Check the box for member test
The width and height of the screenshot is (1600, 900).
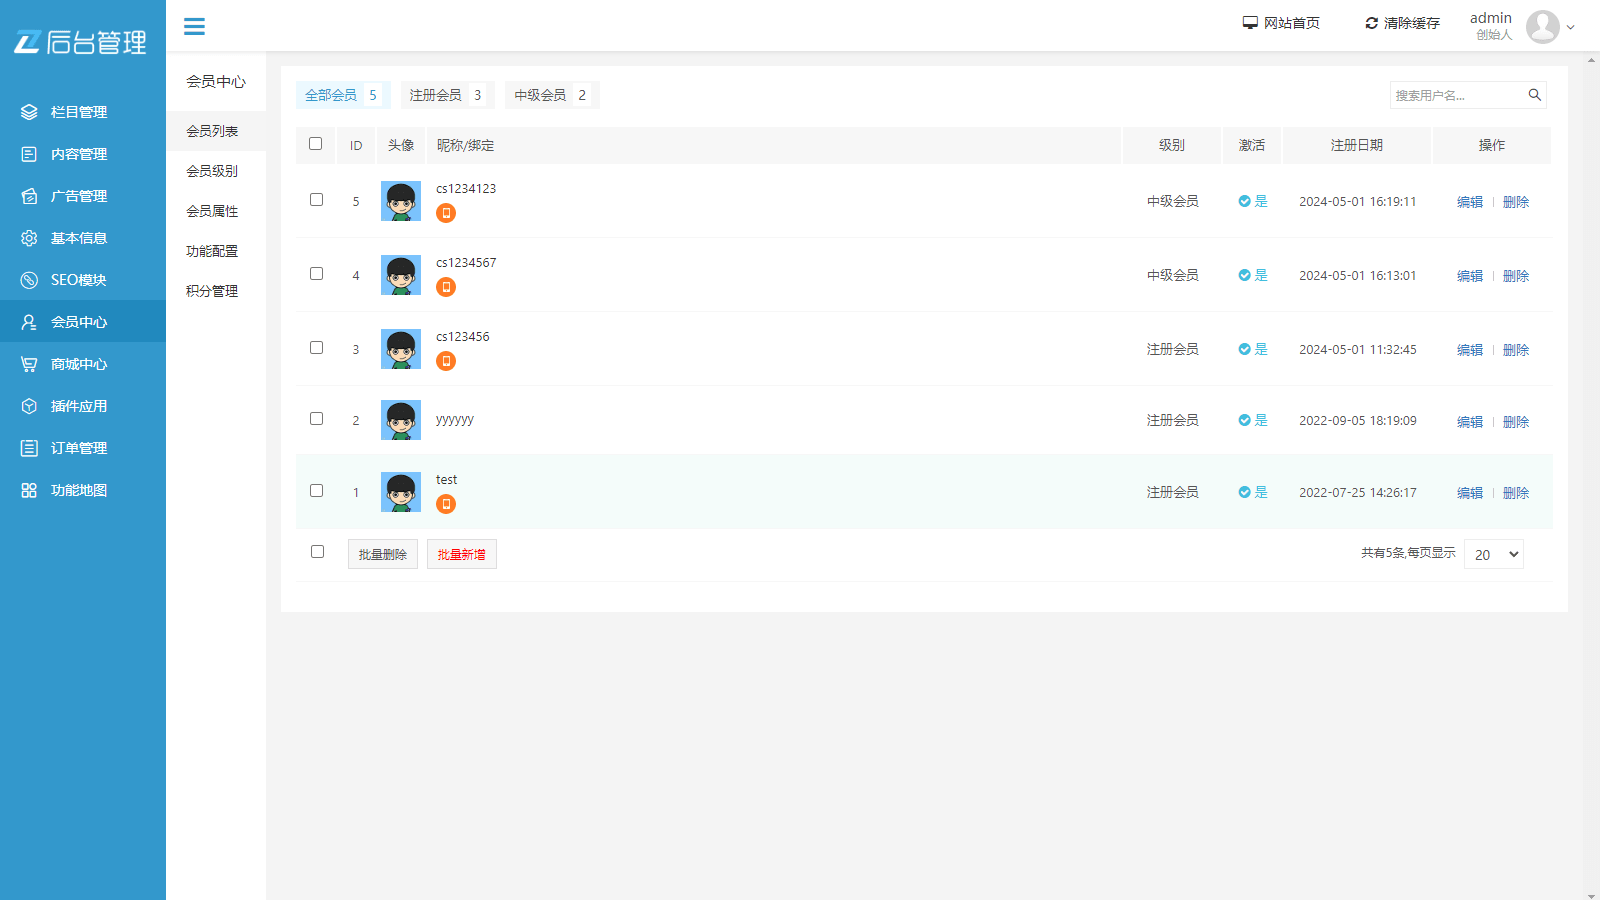coord(316,491)
